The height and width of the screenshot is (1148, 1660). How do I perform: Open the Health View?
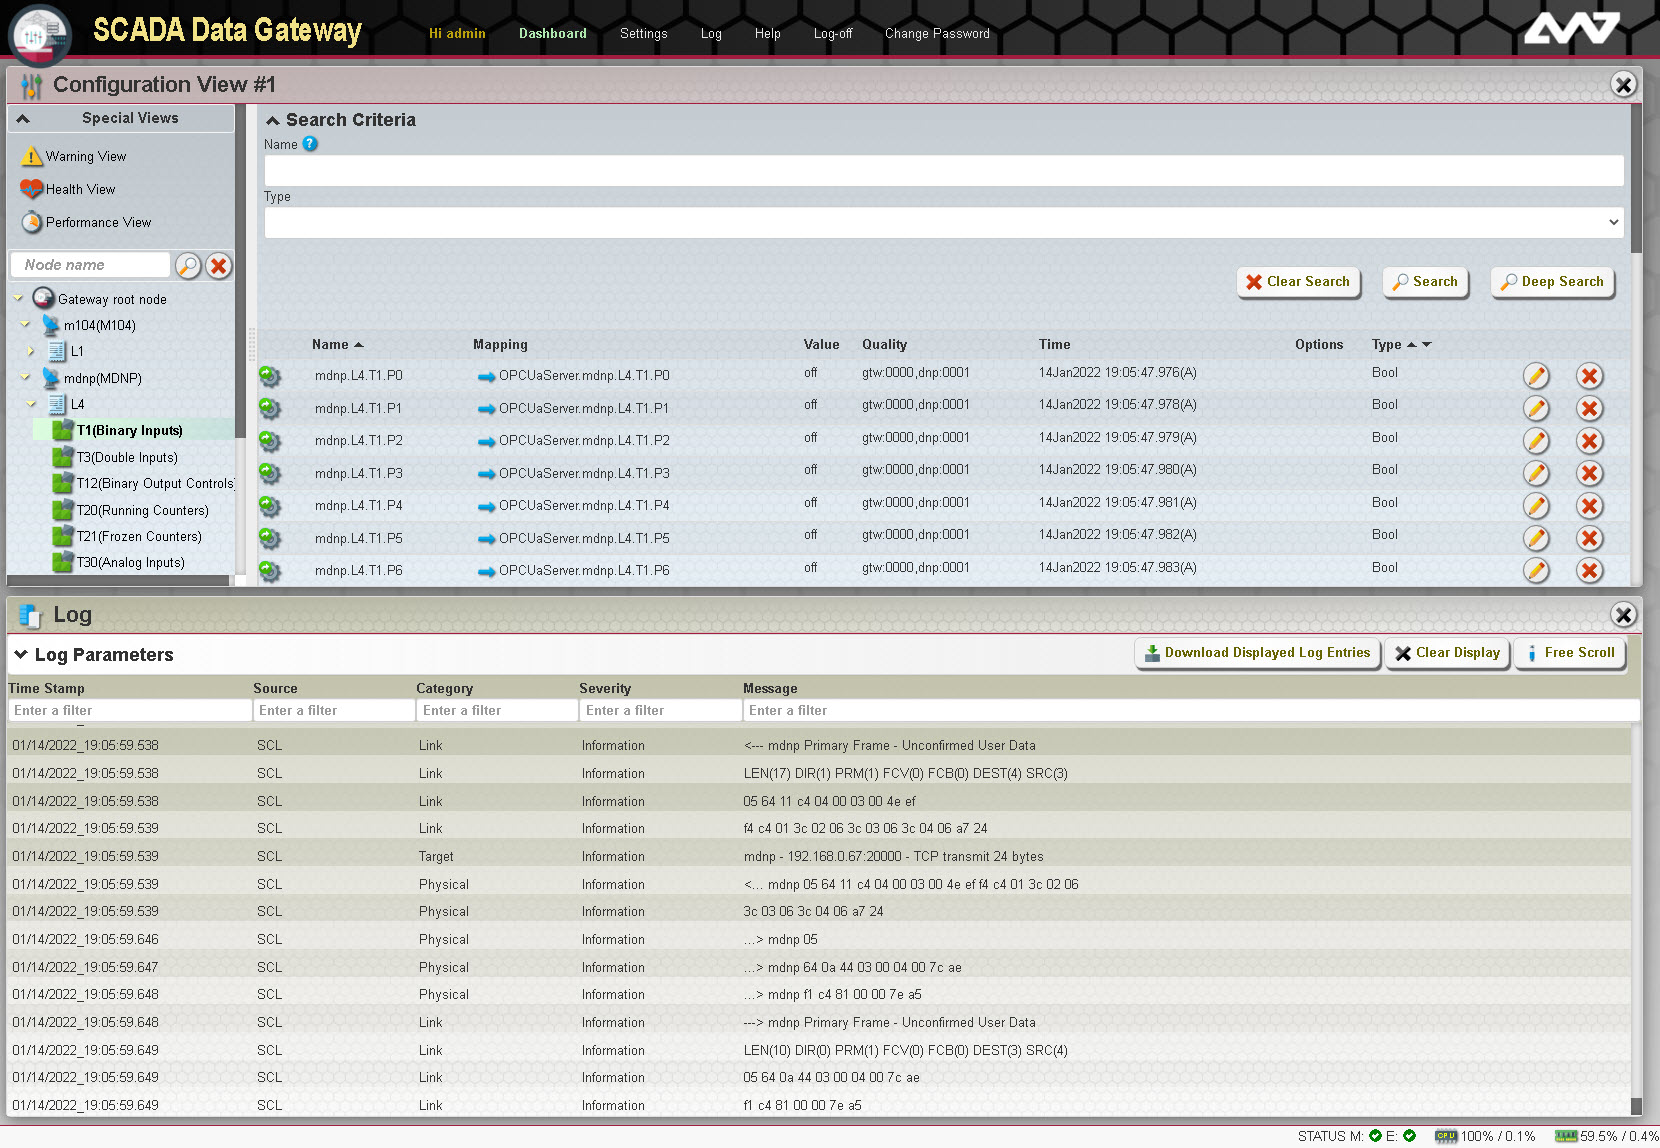coord(80,190)
